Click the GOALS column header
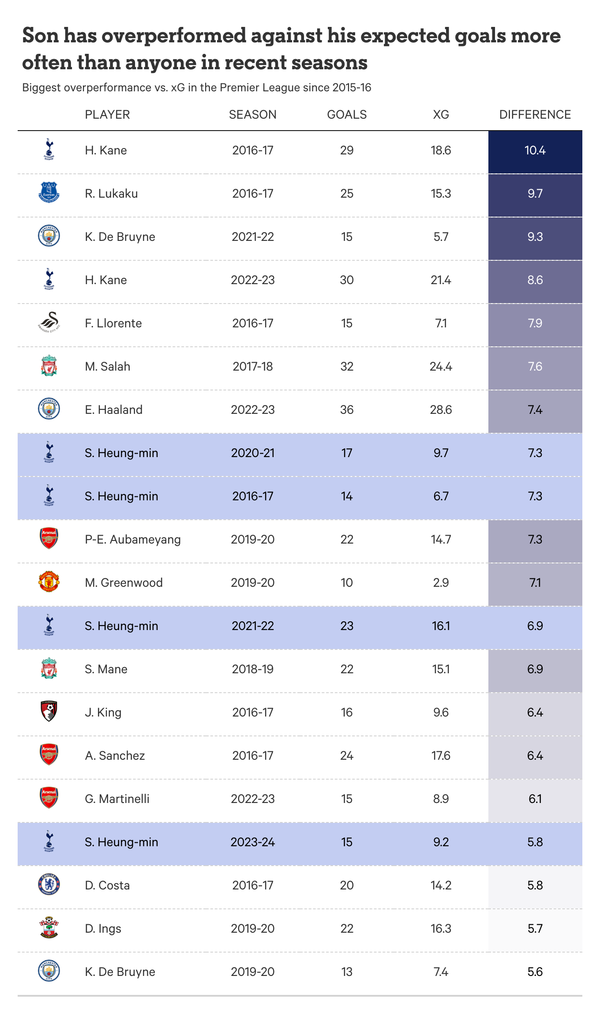 tap(347, 115)
